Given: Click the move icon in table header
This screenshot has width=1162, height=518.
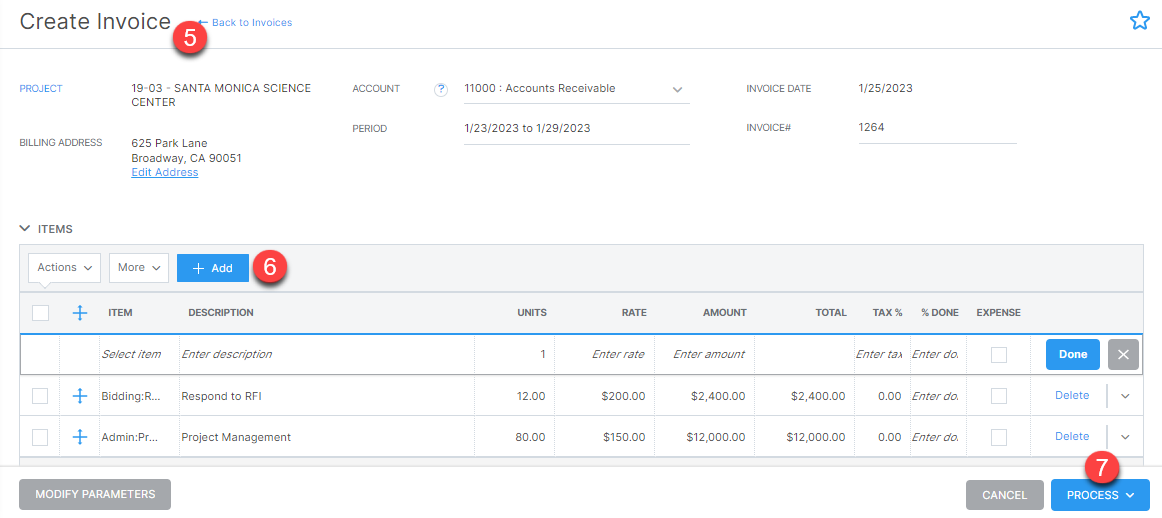Looking at the screenshot, I should coord(81,313).
